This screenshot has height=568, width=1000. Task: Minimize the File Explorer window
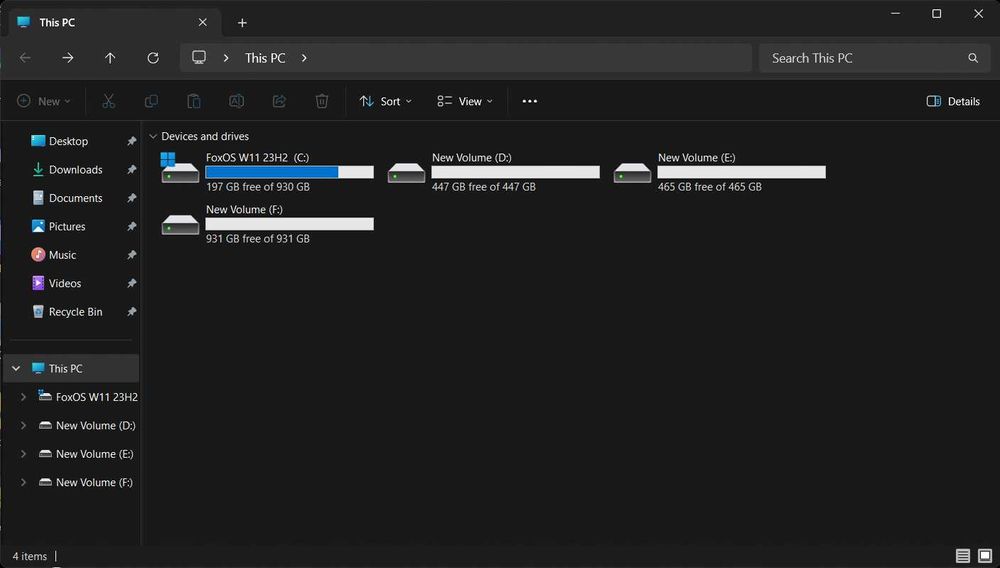coord(895,13)
